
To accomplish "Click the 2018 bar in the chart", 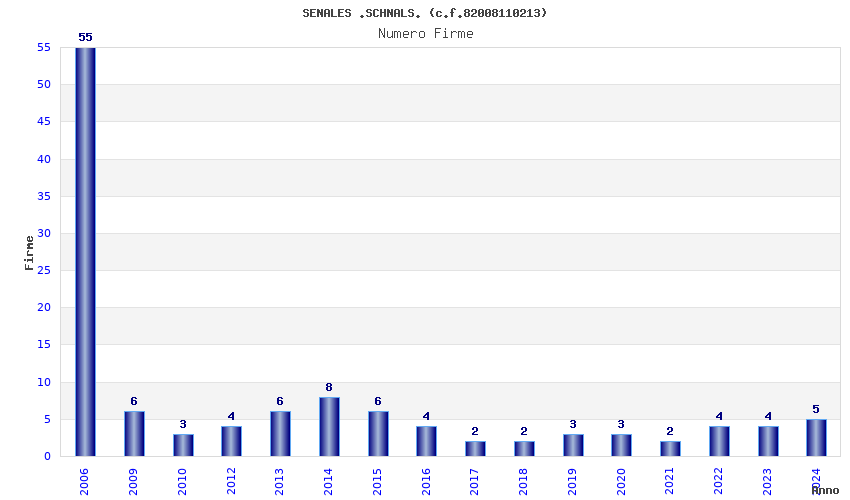I will [x=524, y=448].
